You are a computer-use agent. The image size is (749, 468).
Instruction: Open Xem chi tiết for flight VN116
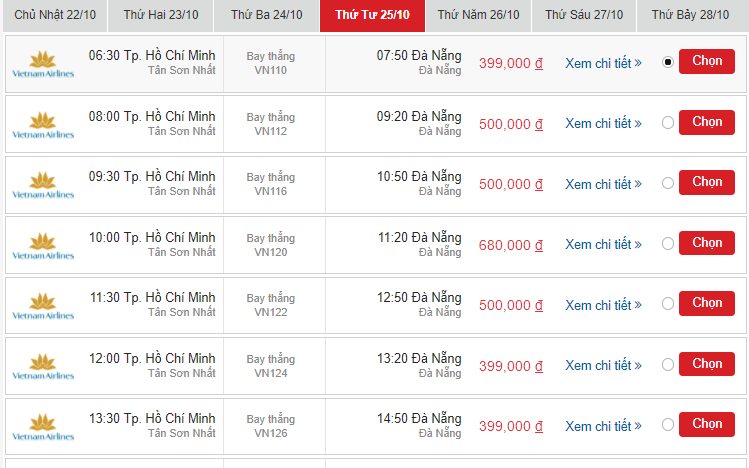click(x=603, y=184)
